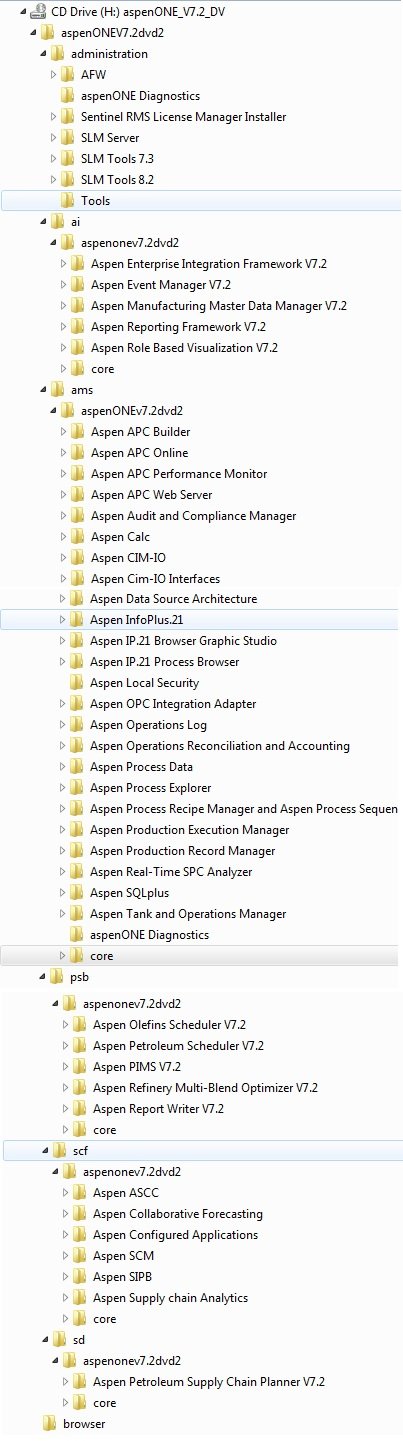Screen dimensions: 403x1441
Task: Click the folder icon next to SLM Server
Action: point(68,138)
